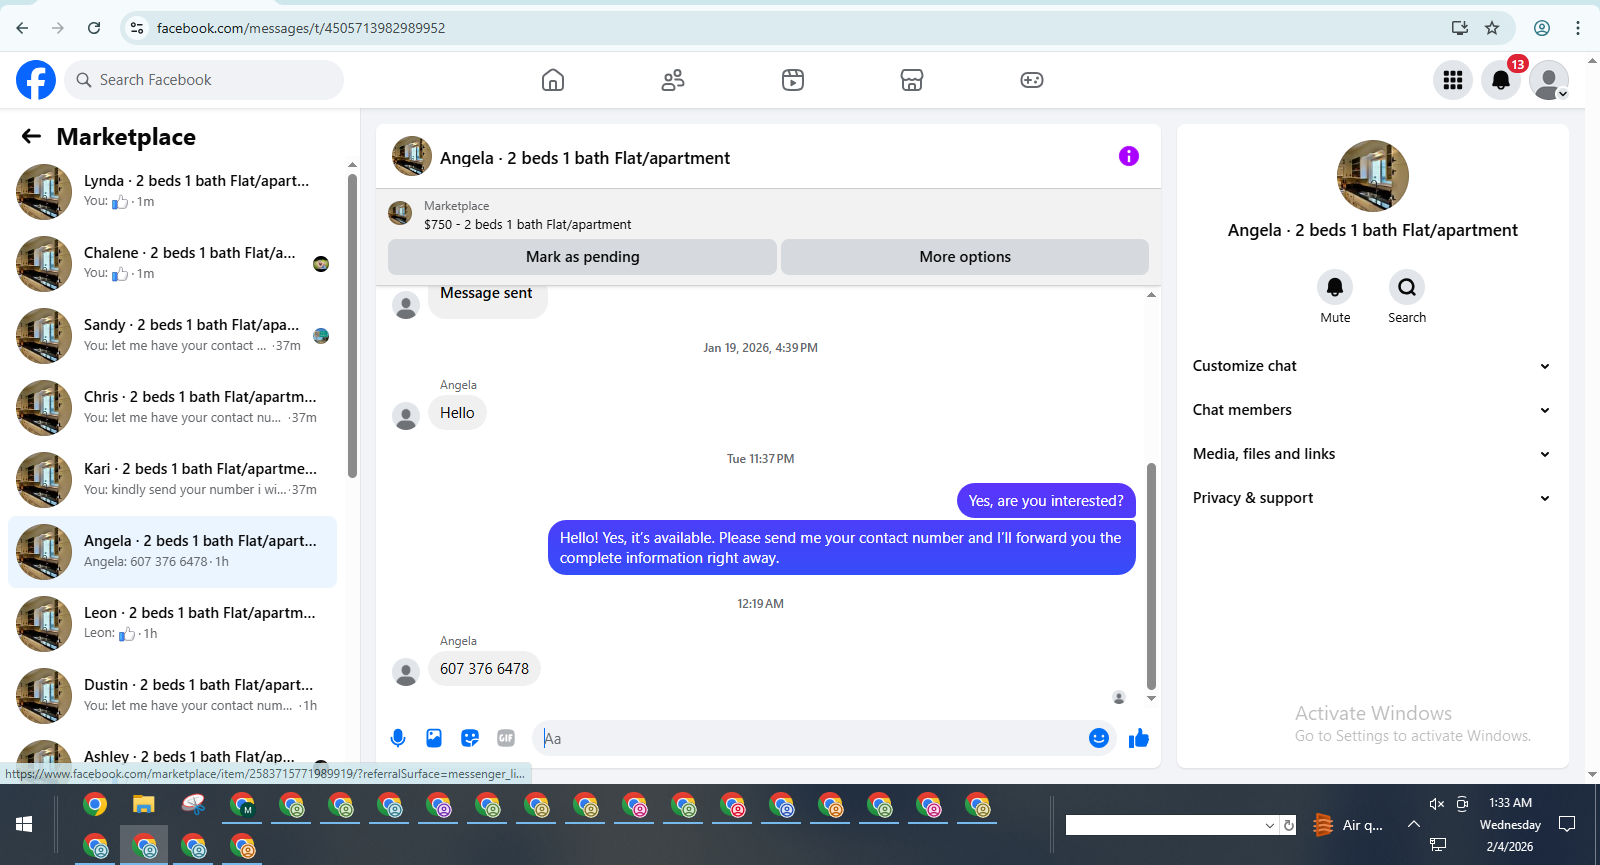Open Kari's conversation in the list
This screenshot has width=1600, height=865.
click(x=172, y=480)
